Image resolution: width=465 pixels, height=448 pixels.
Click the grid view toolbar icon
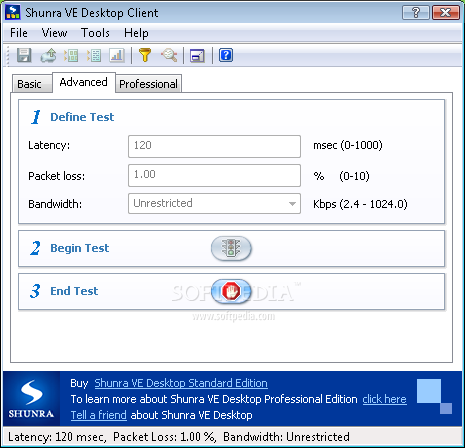pos(71,55)
